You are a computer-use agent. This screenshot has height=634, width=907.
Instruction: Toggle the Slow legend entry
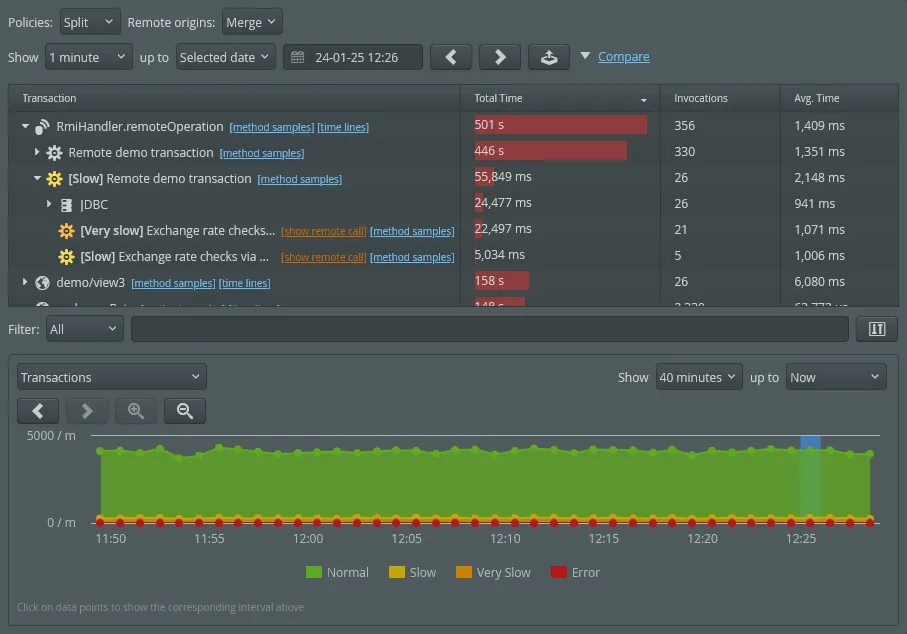click(x=413, y=572)
